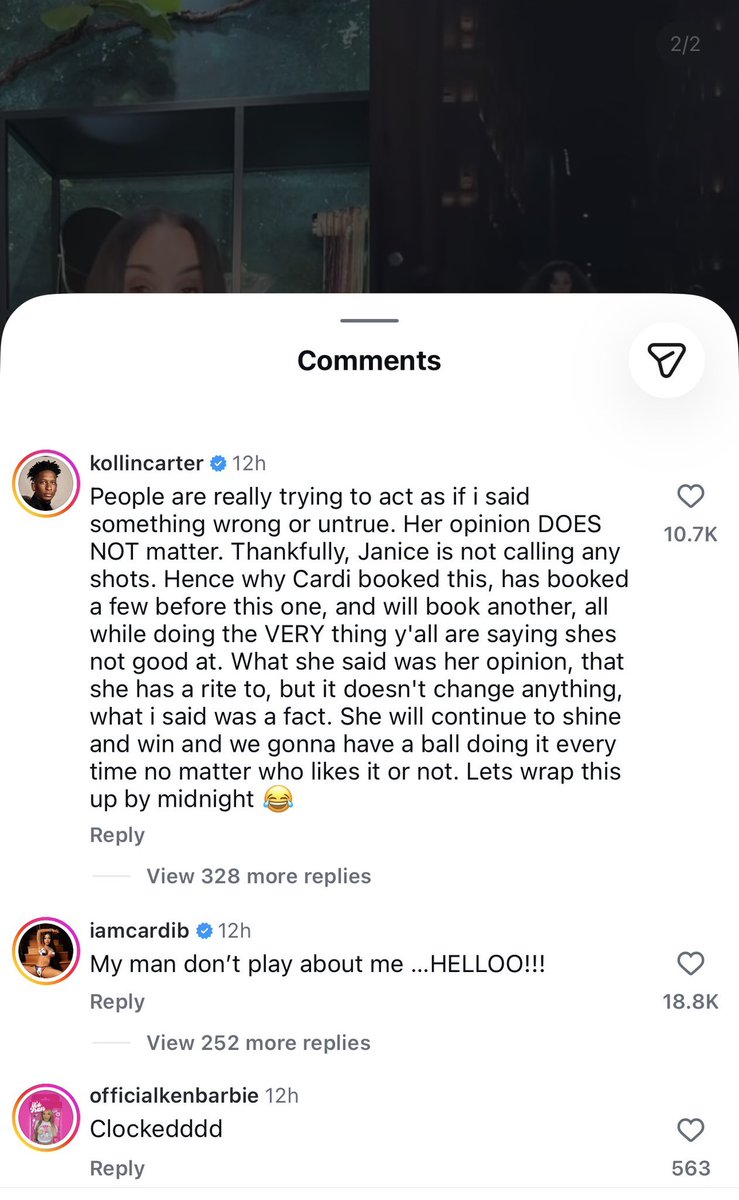Reply to iamcardib's comment
The height and width of the screenshot is (1200, 739).
click(117, 1002)
